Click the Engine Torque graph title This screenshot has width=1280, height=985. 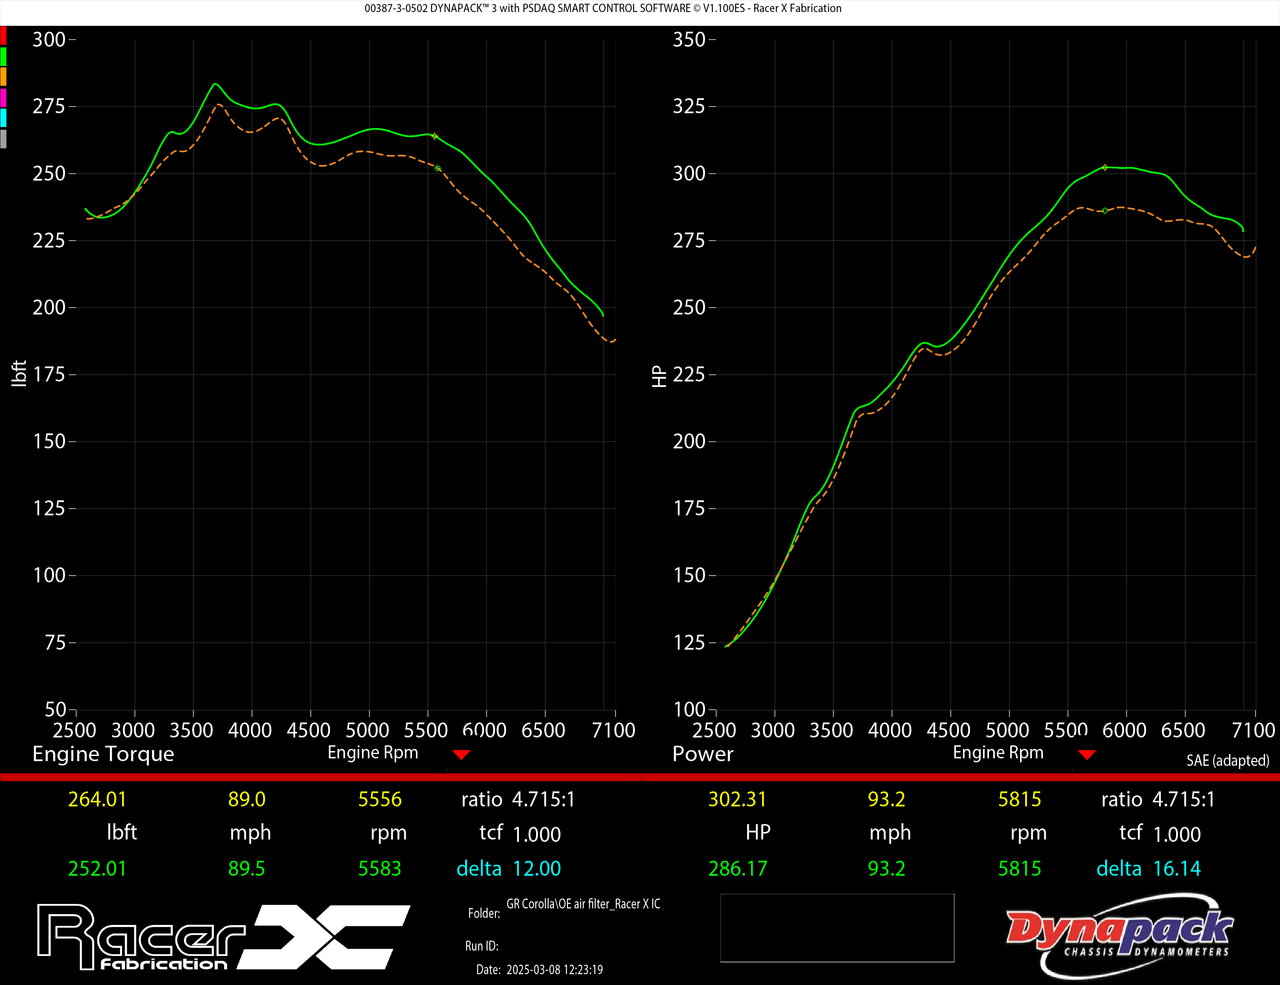(103, 755)
